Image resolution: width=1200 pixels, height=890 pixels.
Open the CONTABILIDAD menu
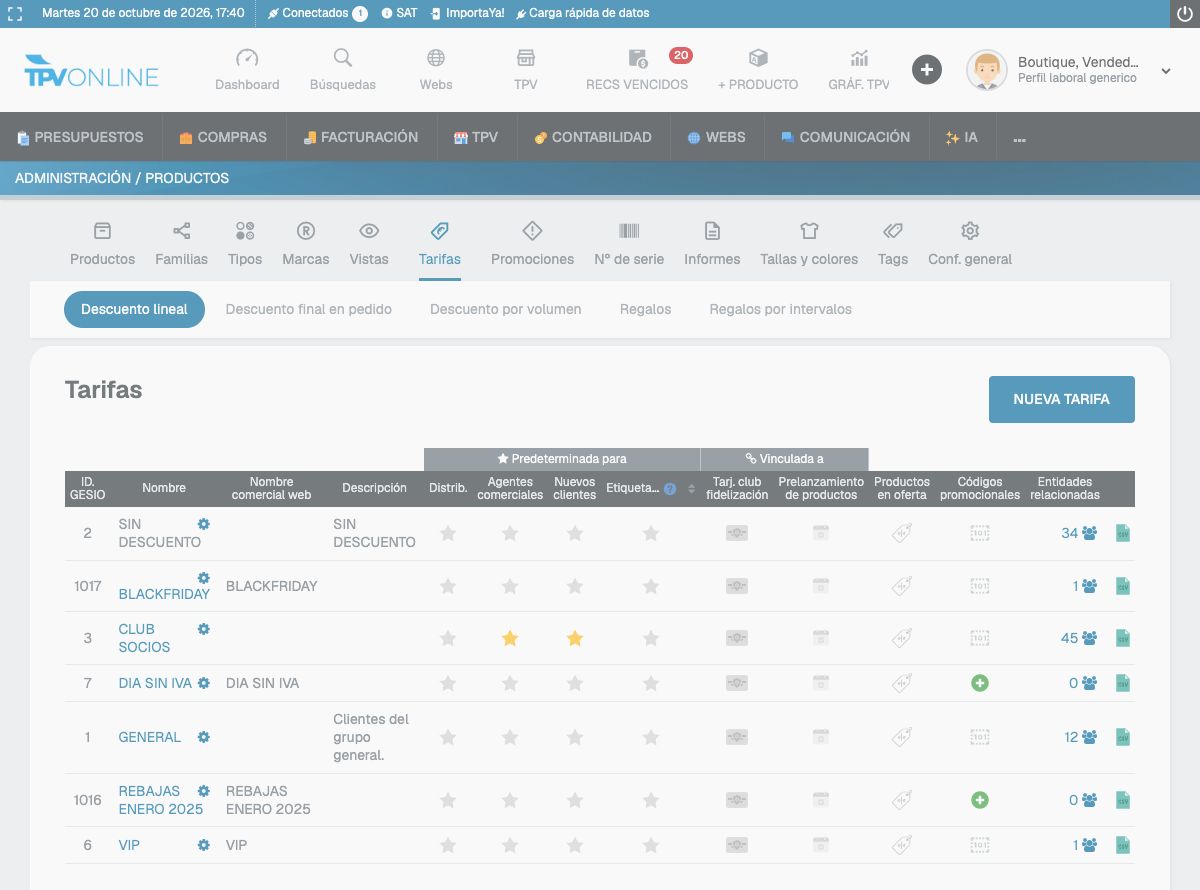pyautogui.click(x=593, y=137)
